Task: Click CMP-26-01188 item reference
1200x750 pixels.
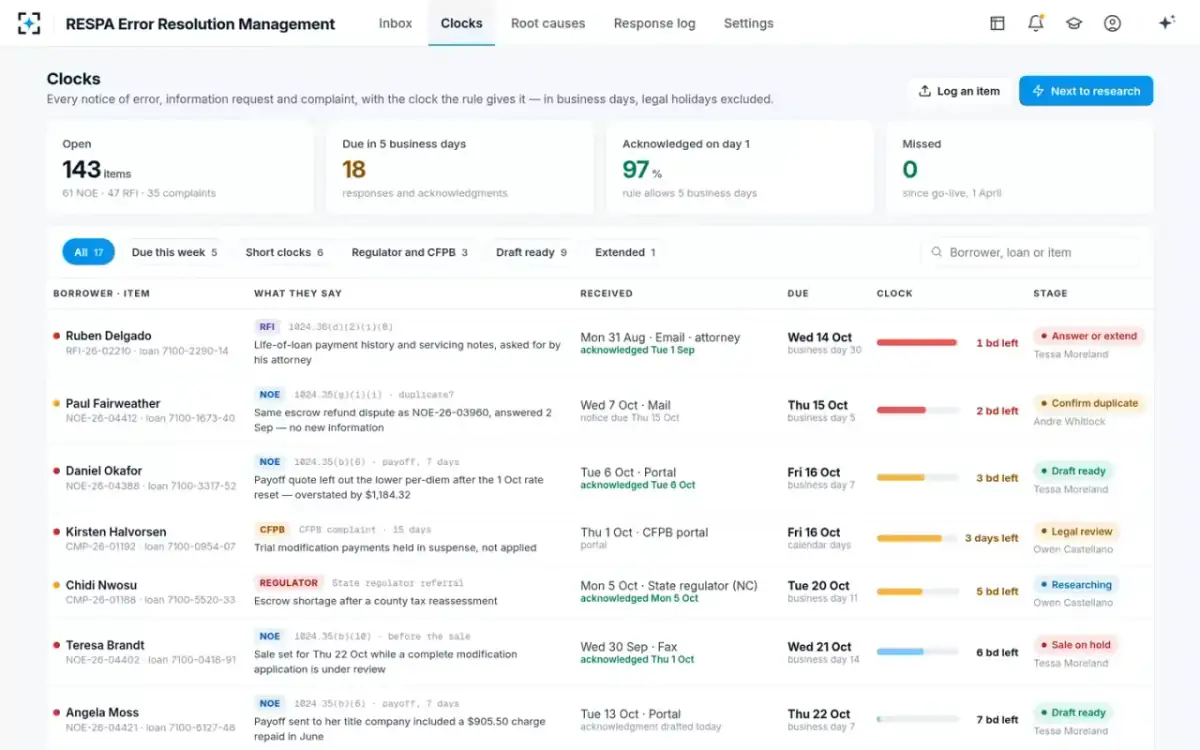Action: pos(102,600)
